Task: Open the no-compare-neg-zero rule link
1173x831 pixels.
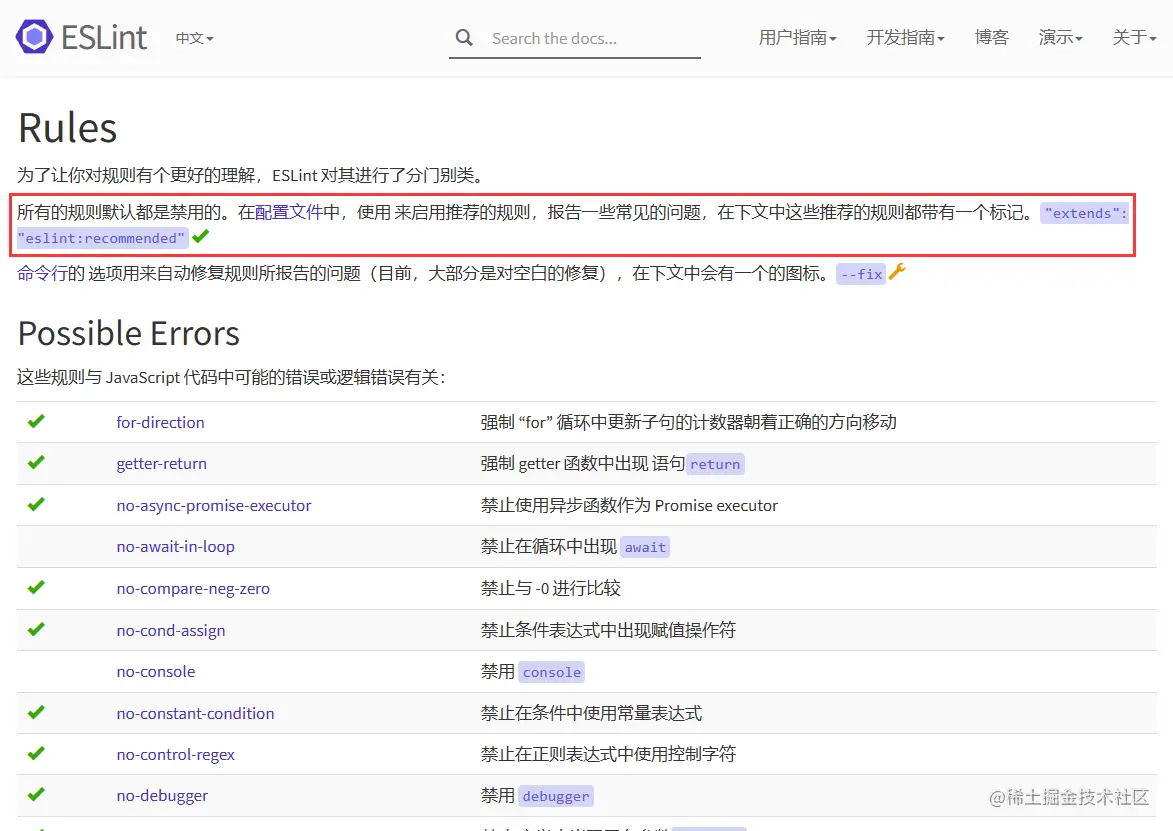Action: pos(193,589)
